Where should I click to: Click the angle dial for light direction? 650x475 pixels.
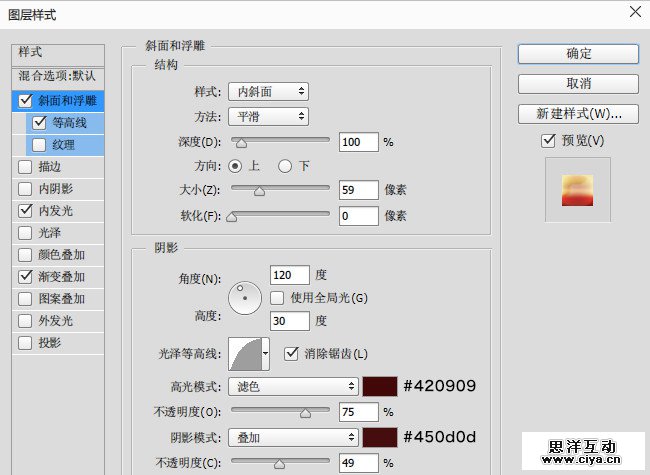(244, 295)
